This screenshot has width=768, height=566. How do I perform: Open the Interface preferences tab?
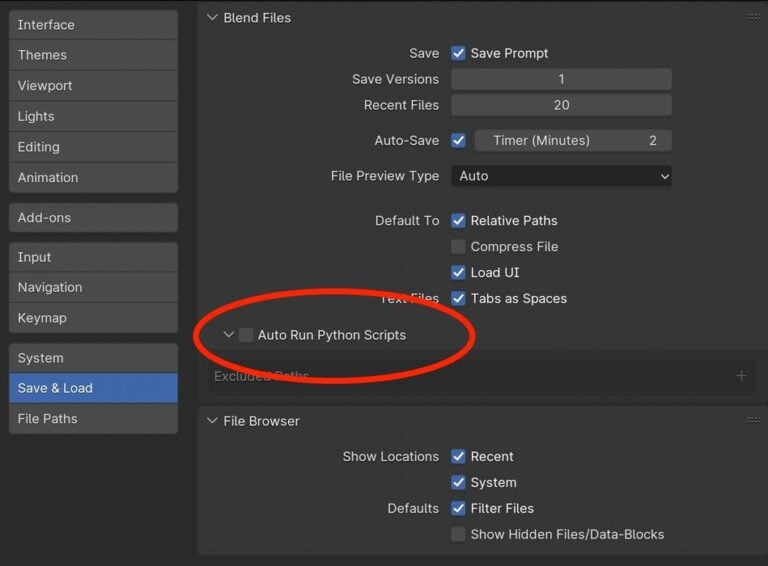(93, 24)
